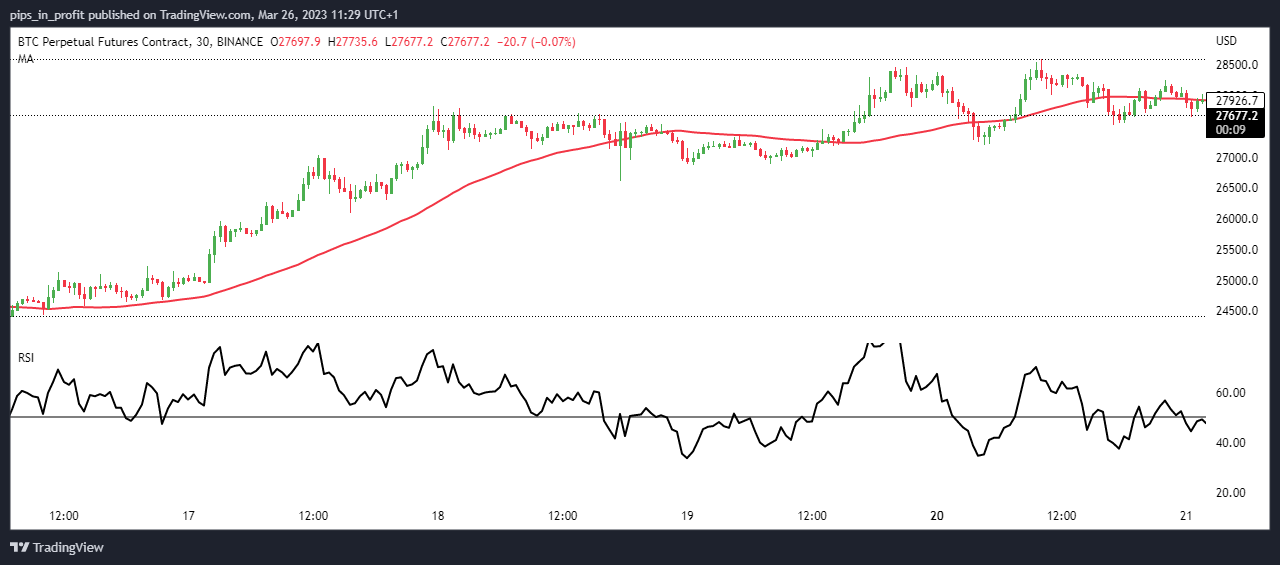Click the high value H27735.6 in header
This screenshot has height=565, width=1280.
357,42
